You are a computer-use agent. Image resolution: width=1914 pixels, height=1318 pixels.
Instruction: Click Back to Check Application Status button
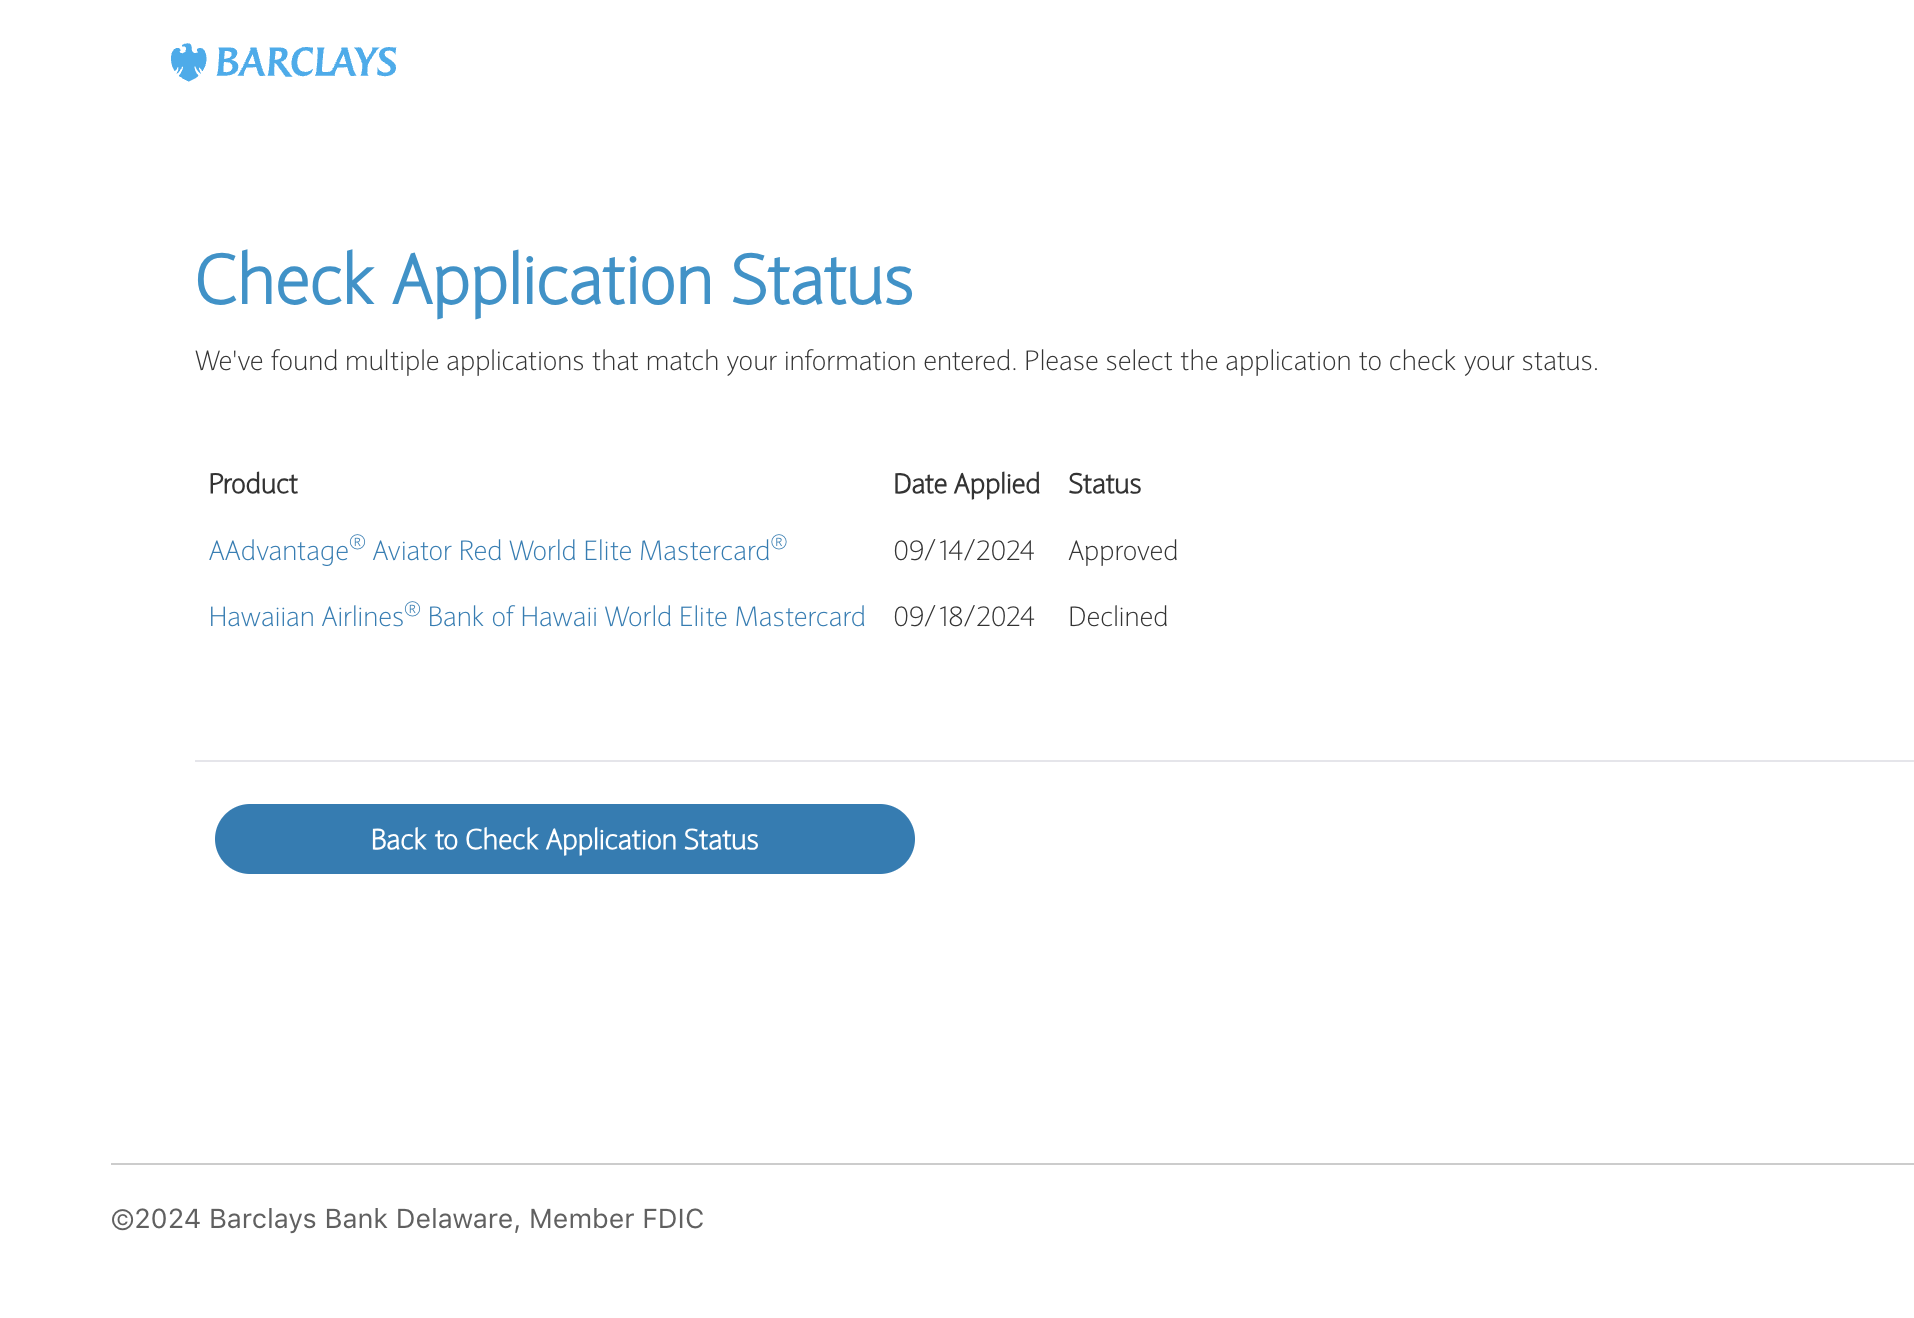coord(565,839)
